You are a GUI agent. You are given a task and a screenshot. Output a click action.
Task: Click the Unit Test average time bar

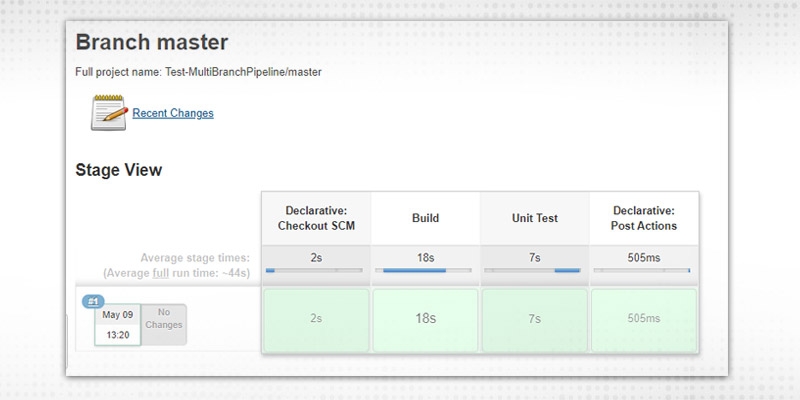click(x=535, y=270)
